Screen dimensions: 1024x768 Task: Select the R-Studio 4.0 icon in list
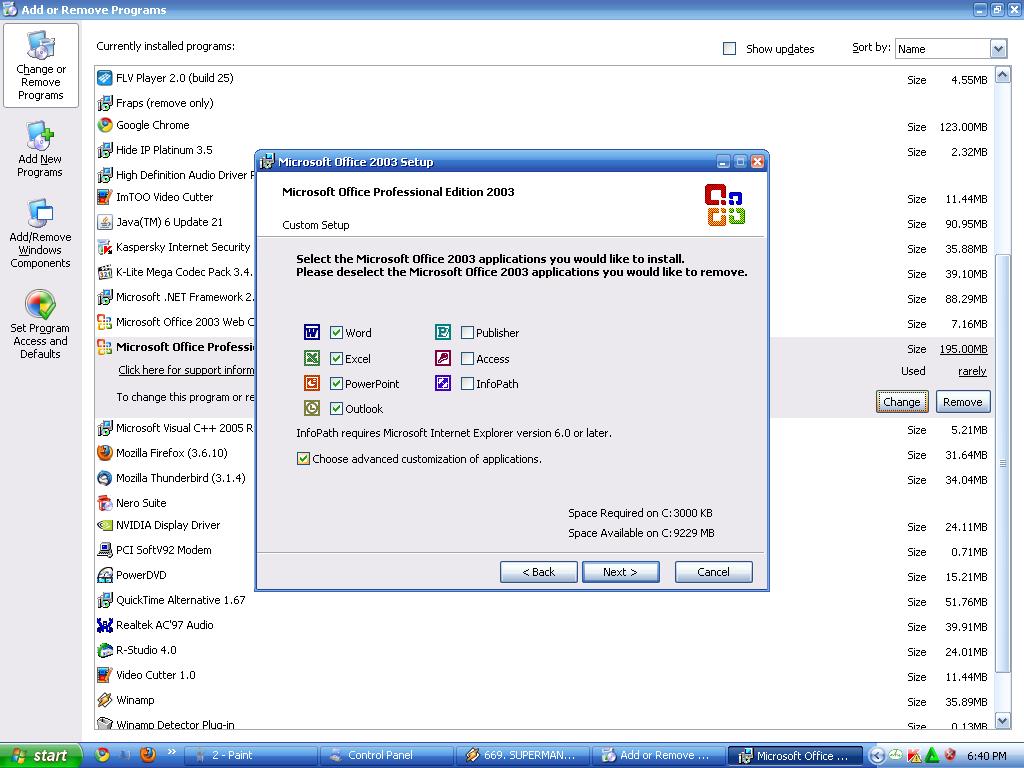click(x=104, y=650)
